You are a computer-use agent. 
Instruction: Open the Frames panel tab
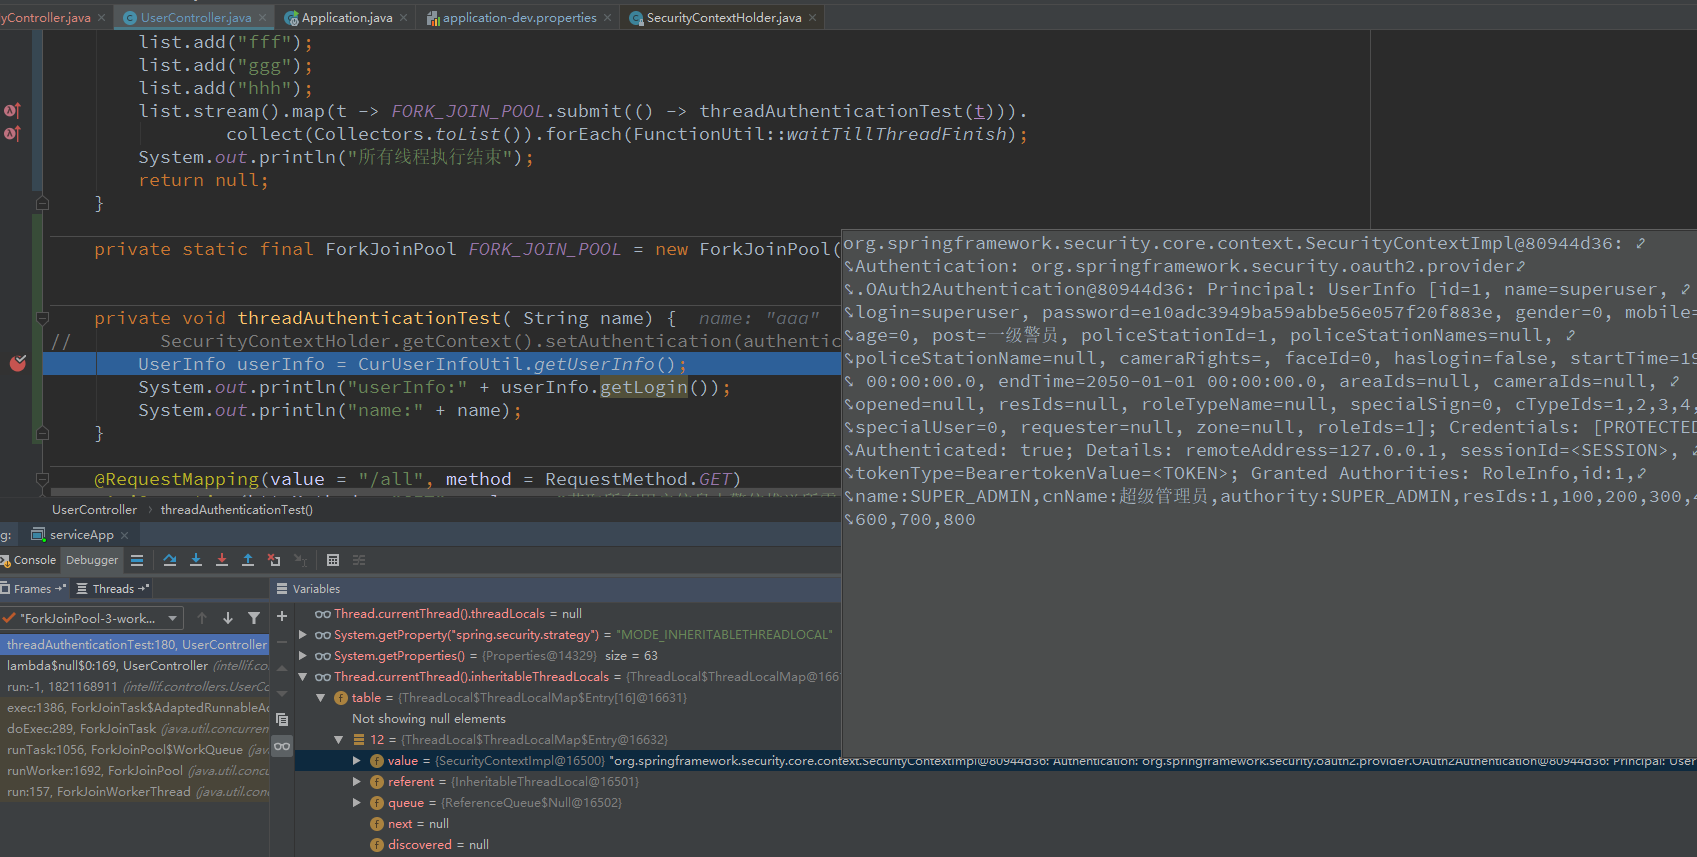click(33, 589)
